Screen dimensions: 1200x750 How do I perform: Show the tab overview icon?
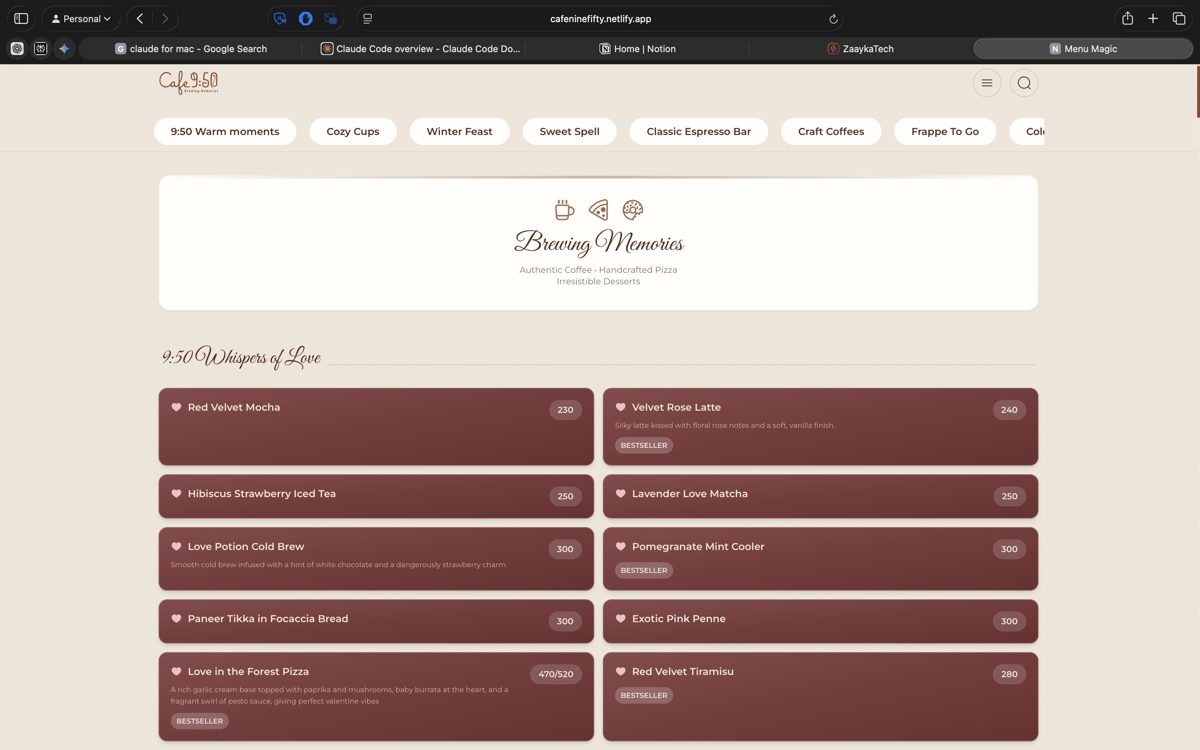coord(1179,19)
